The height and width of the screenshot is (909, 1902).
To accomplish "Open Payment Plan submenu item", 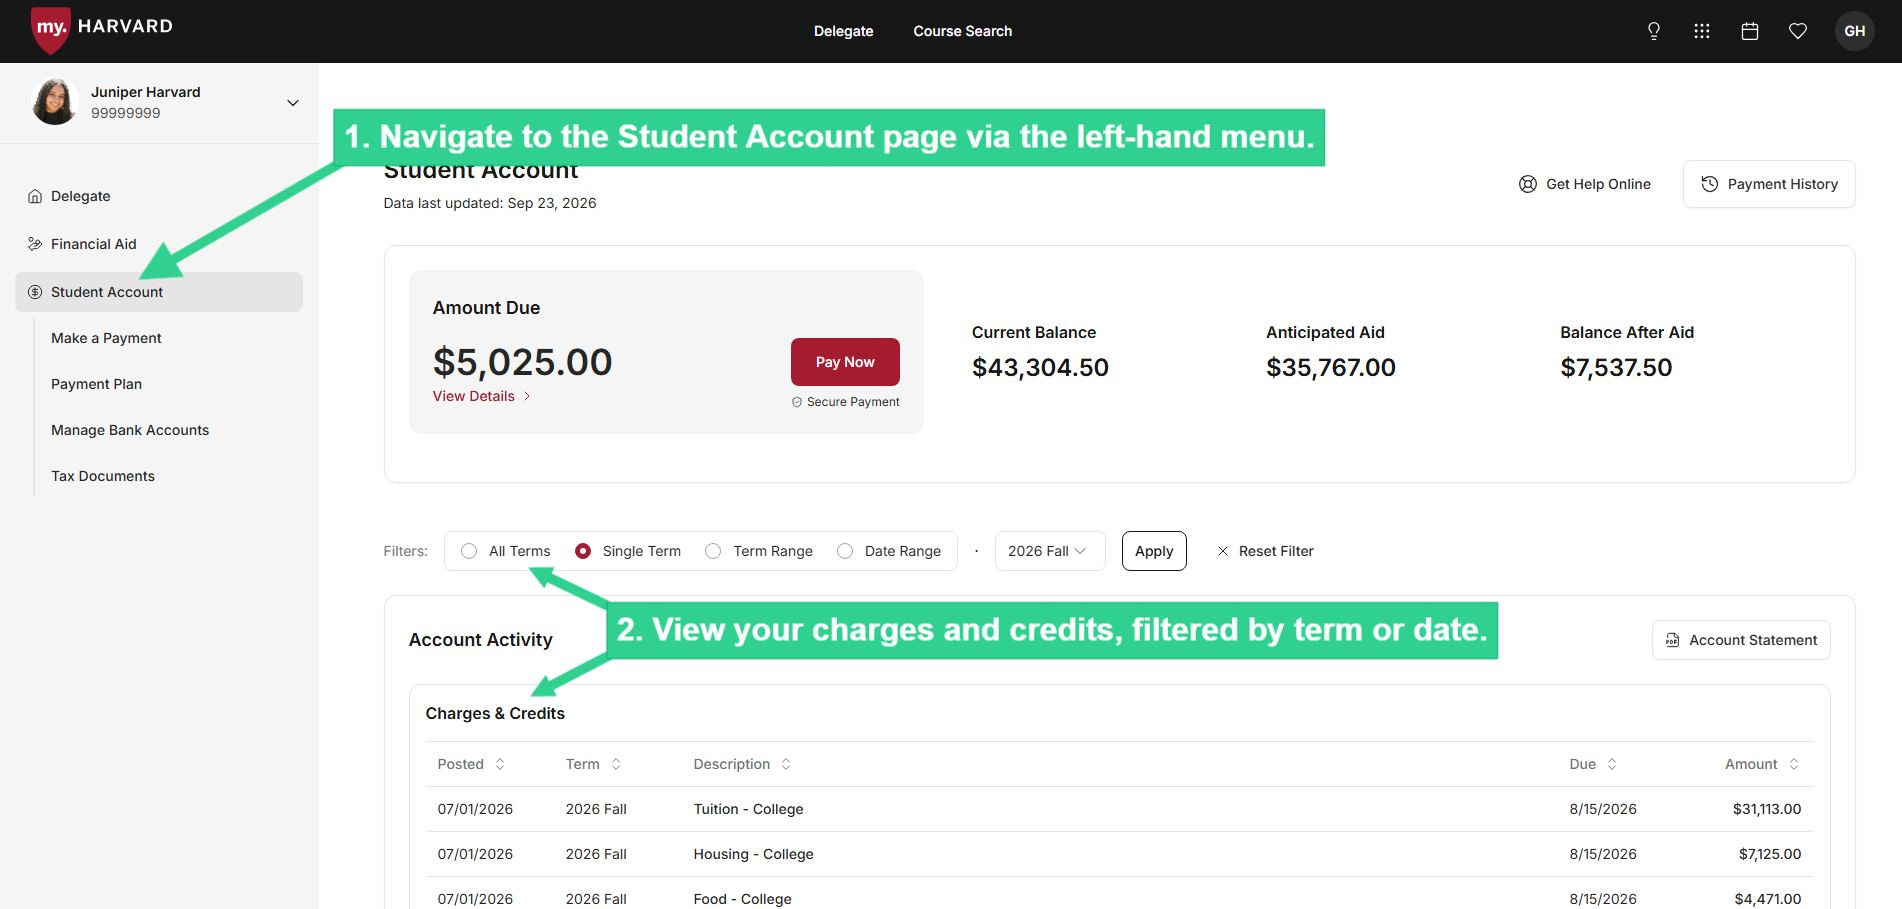I will point(97,384).
